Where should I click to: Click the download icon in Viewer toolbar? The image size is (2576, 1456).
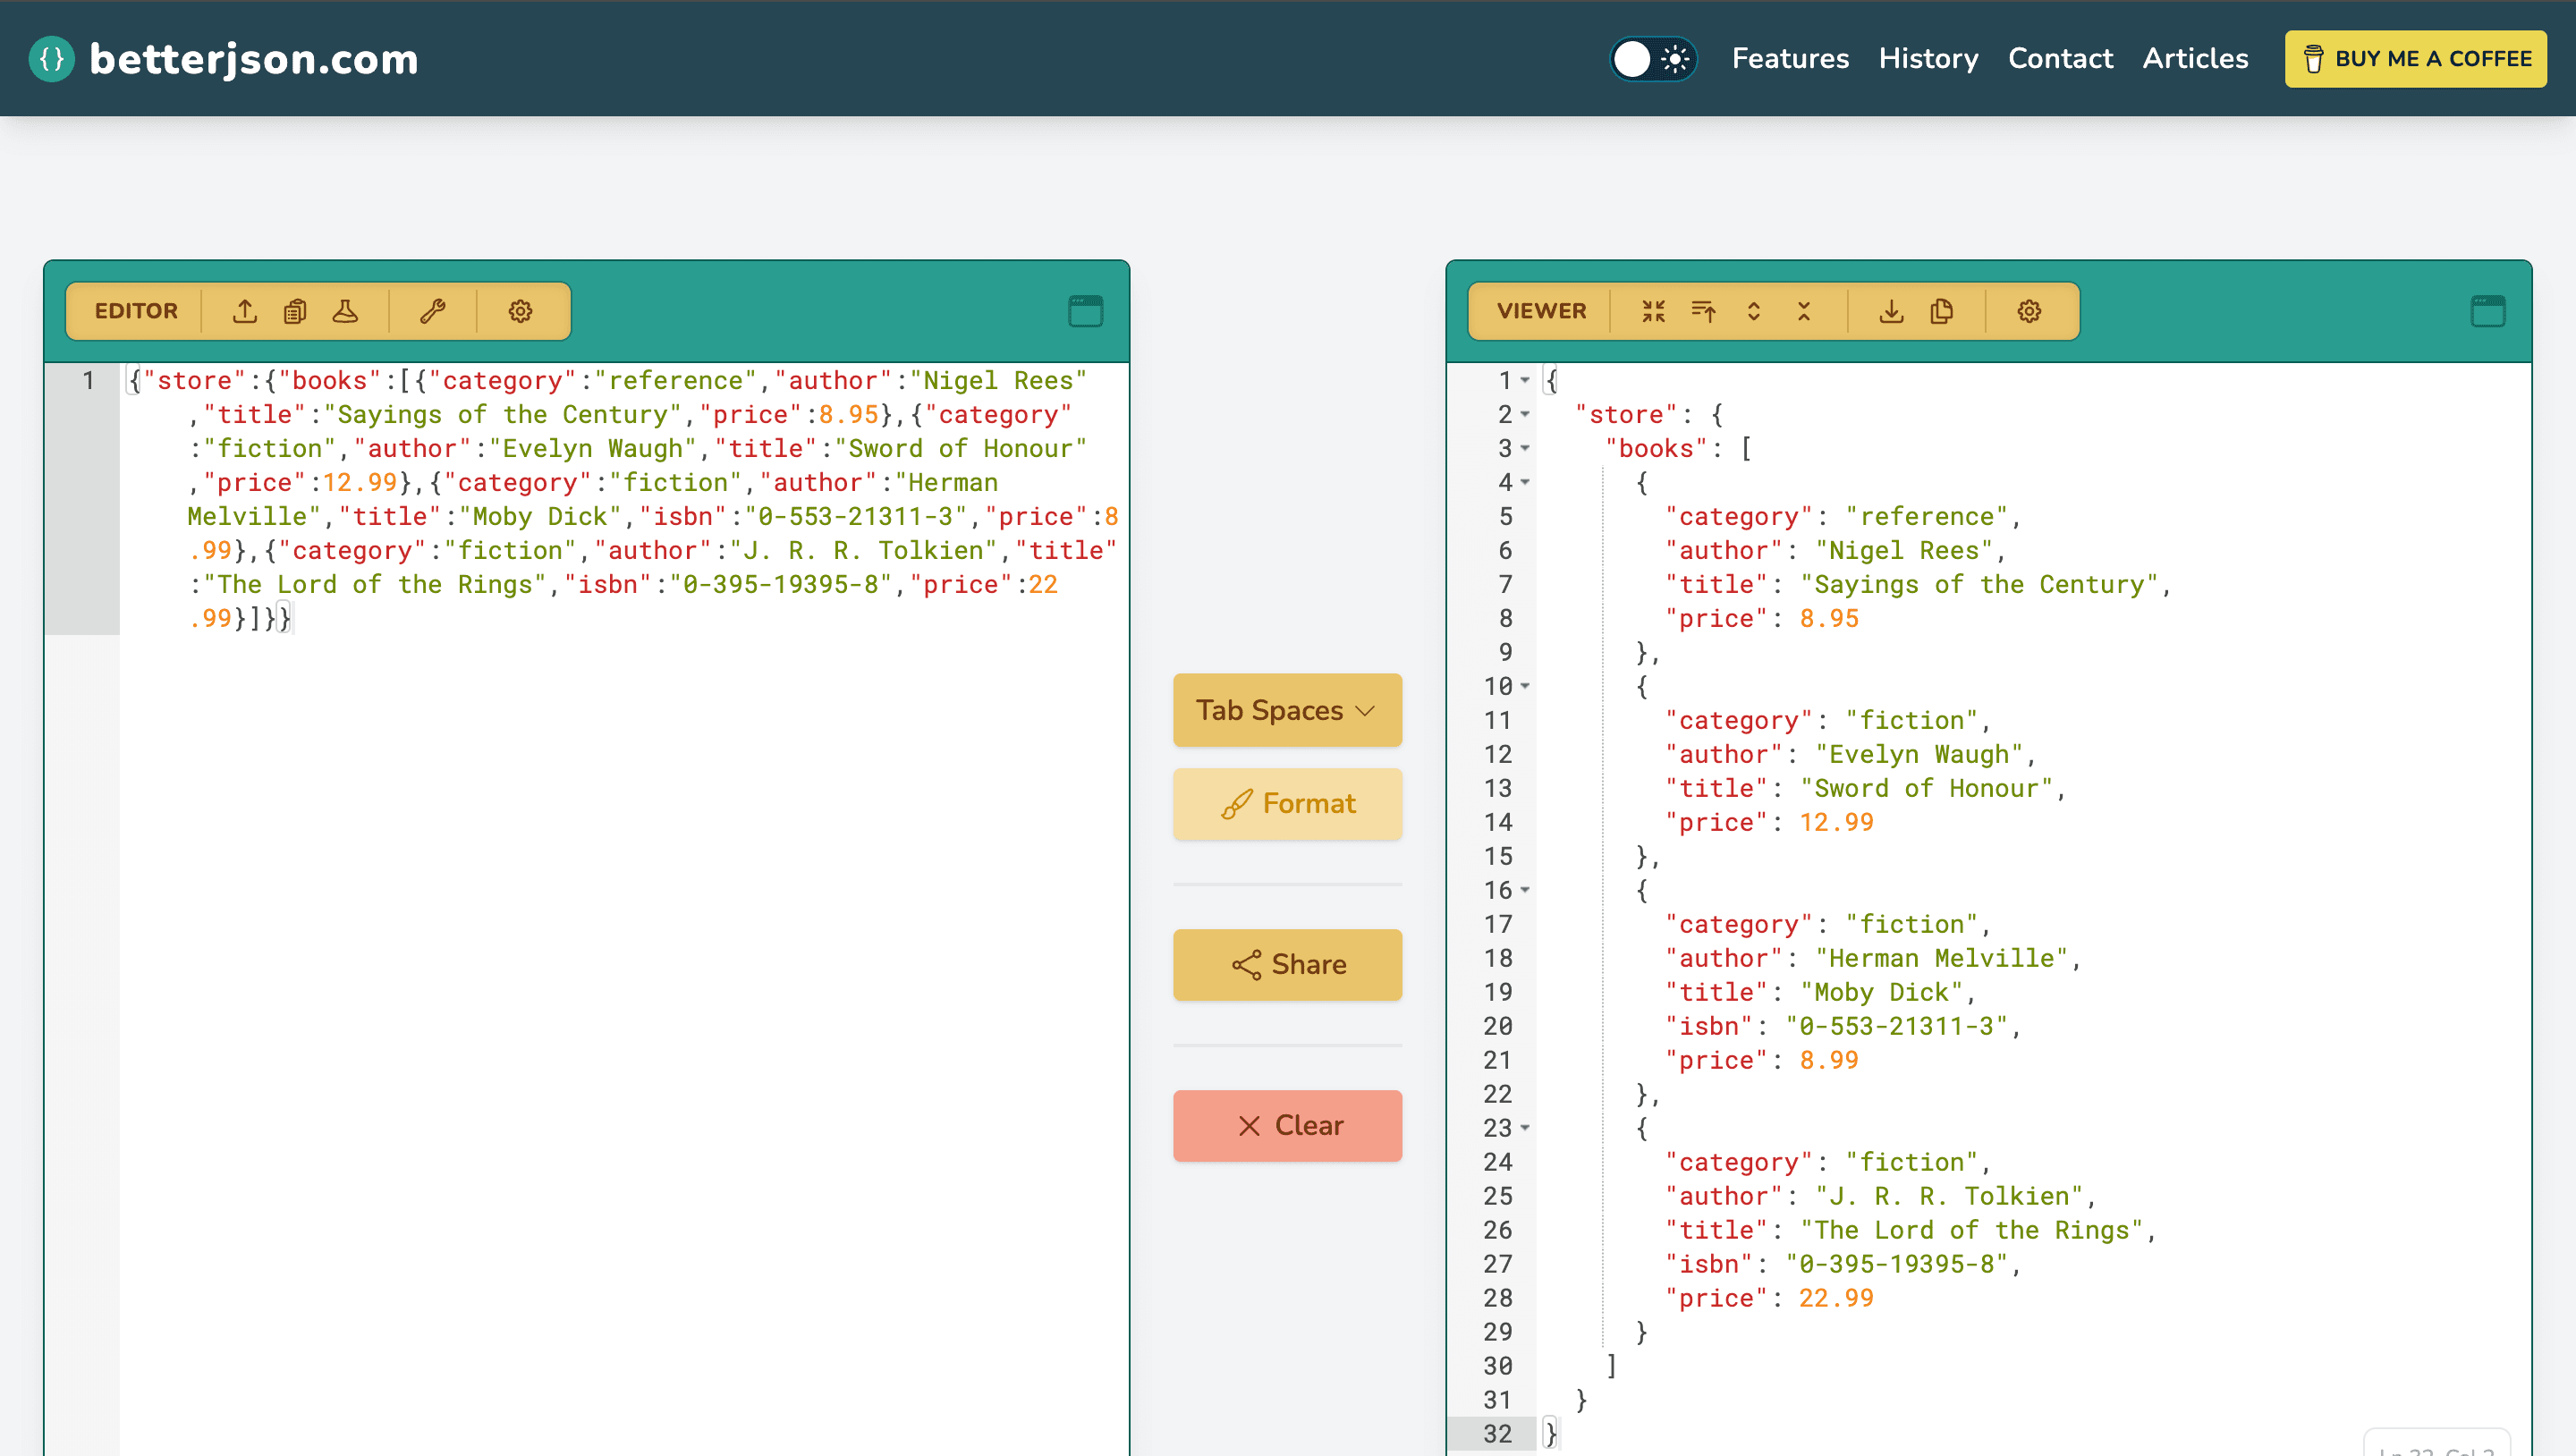tap(1890, 311)
